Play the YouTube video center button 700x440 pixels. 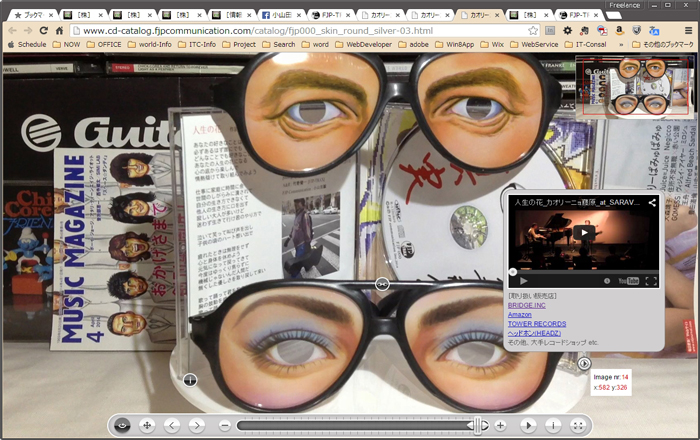point(583,233)
